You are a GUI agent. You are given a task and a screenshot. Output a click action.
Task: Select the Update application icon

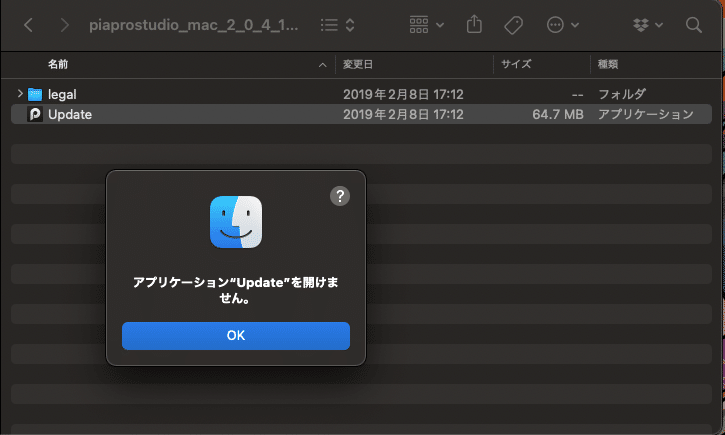click(35, 114)
